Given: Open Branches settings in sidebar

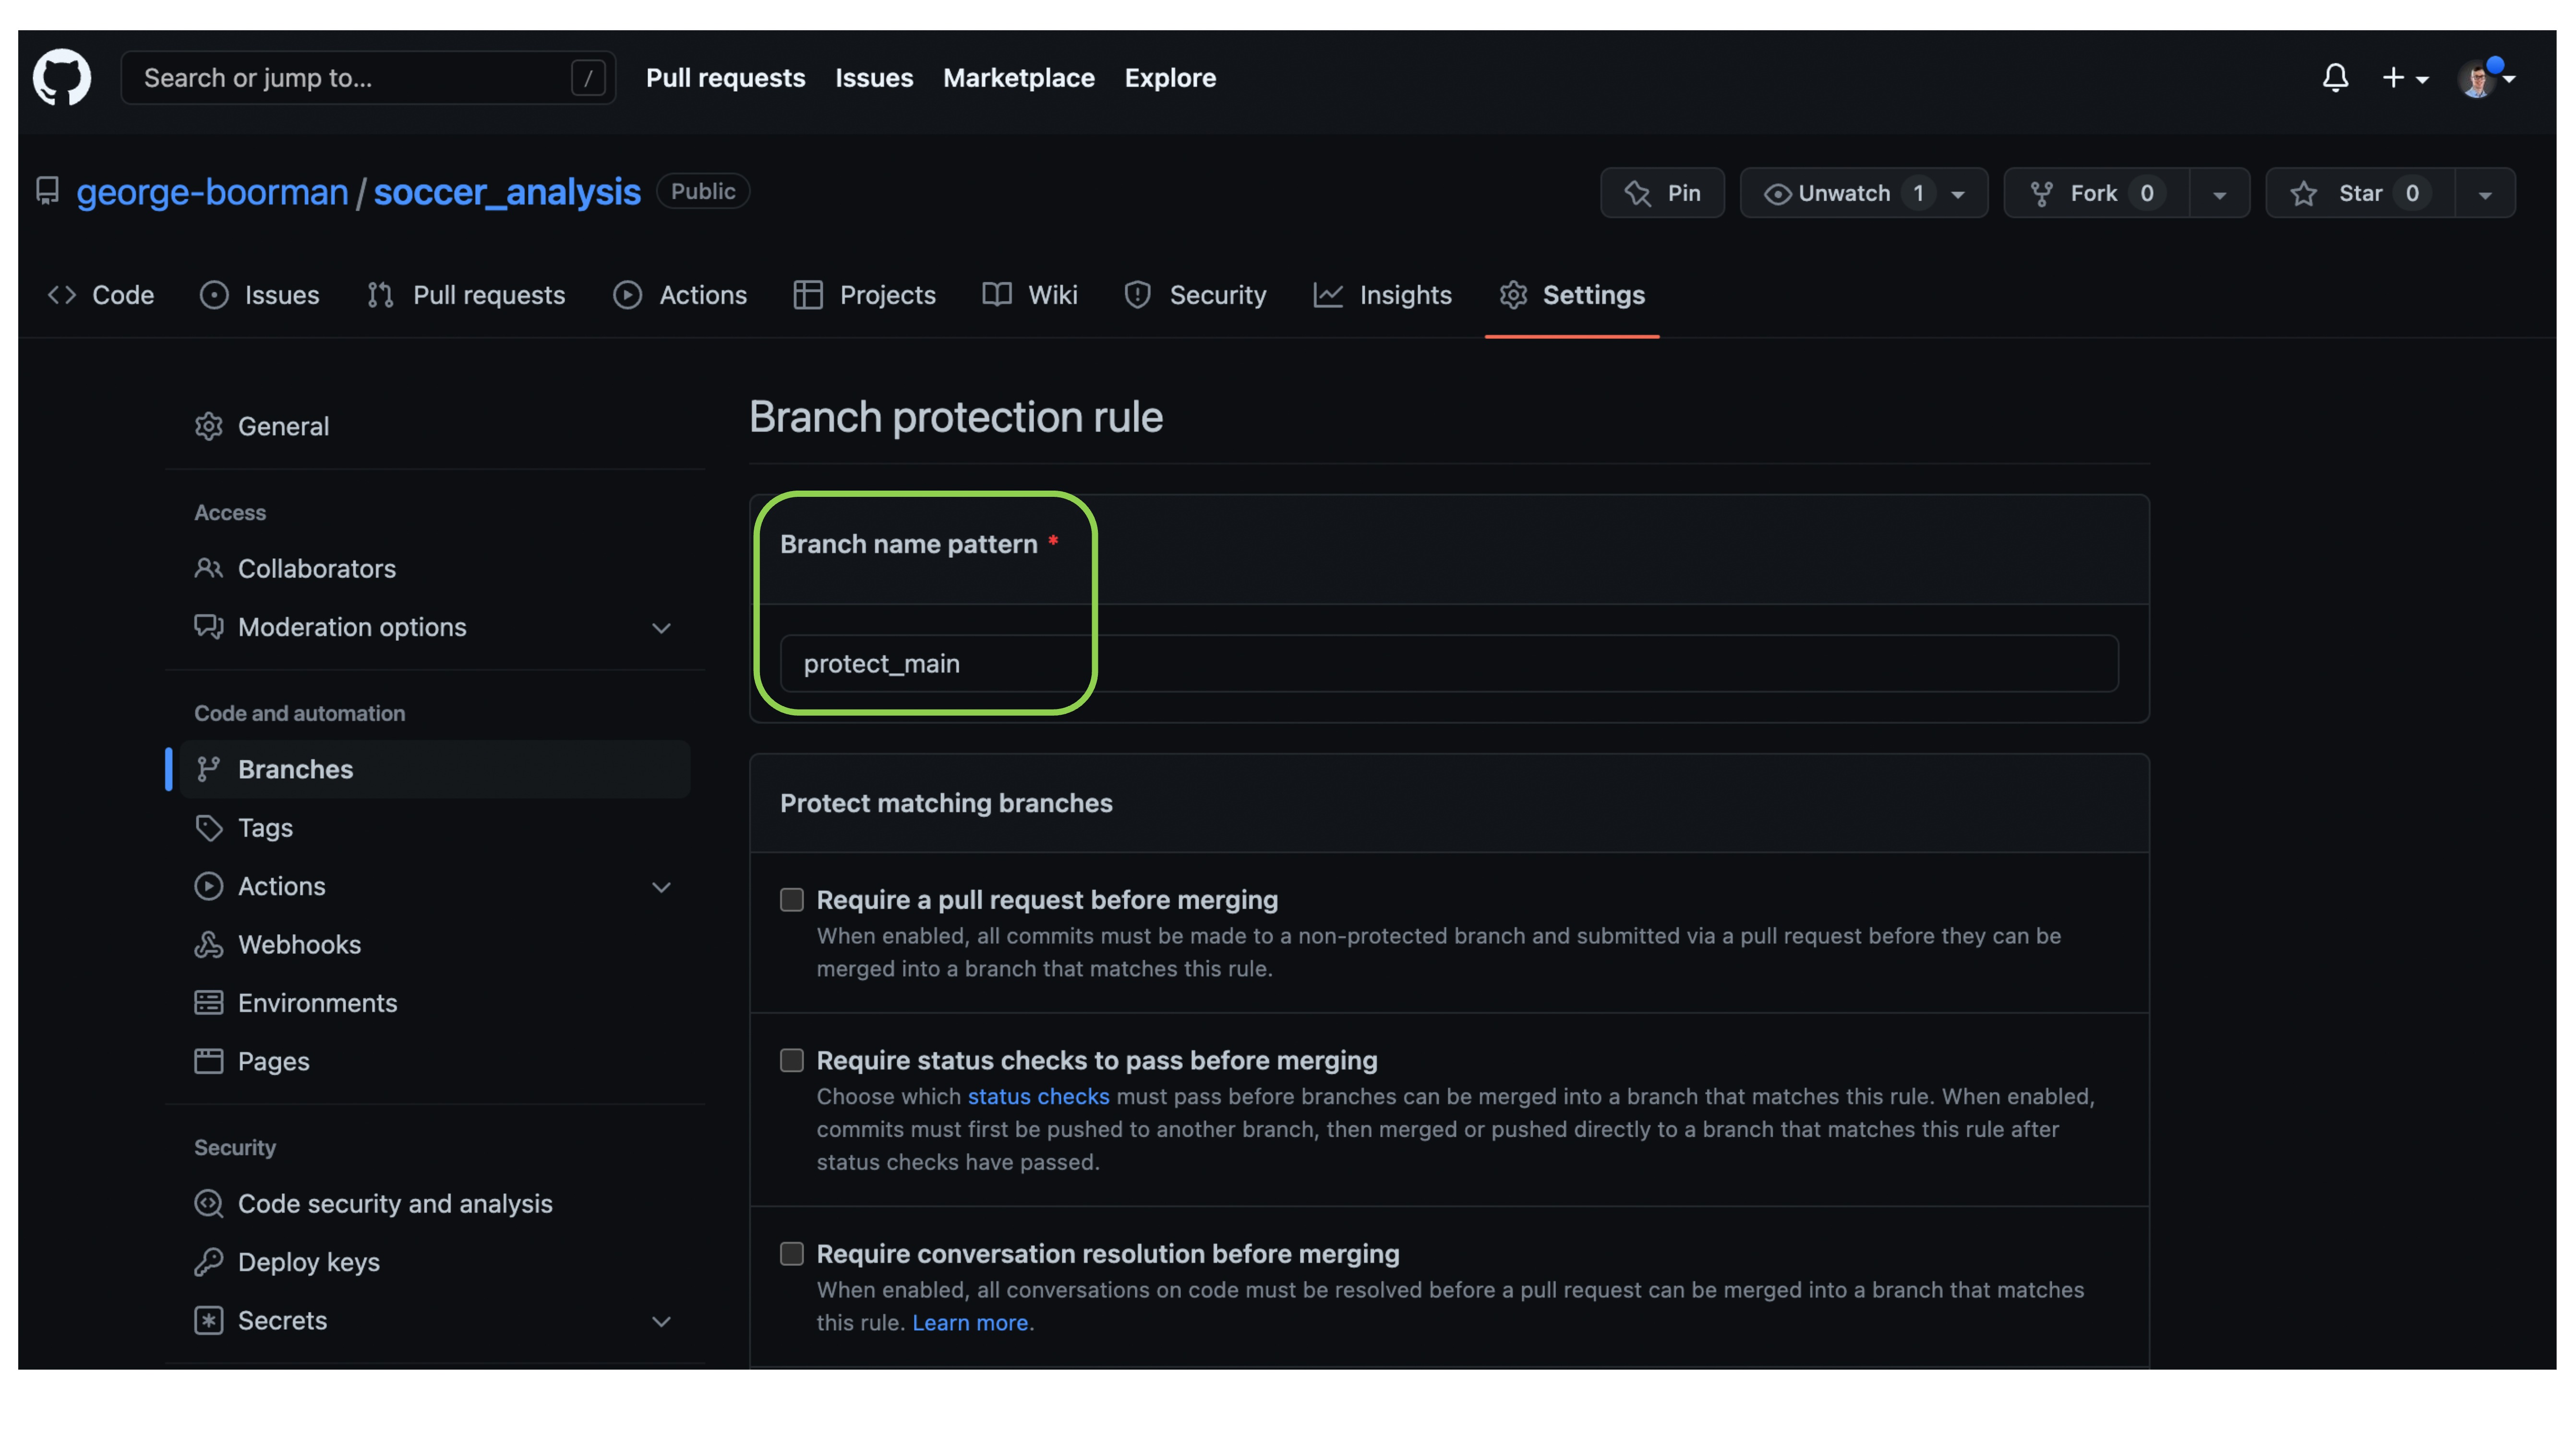Looking at the screenshot, I should click(x=435, y=769).
